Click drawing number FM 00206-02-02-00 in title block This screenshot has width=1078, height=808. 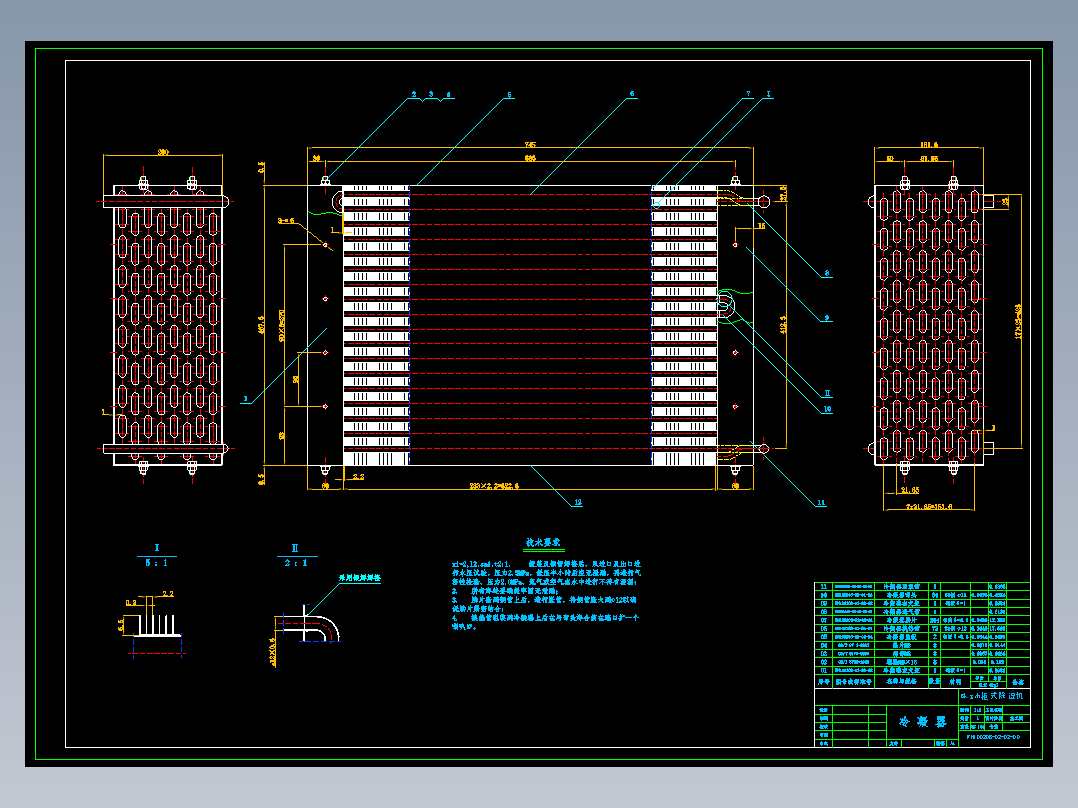coord(993,737)
